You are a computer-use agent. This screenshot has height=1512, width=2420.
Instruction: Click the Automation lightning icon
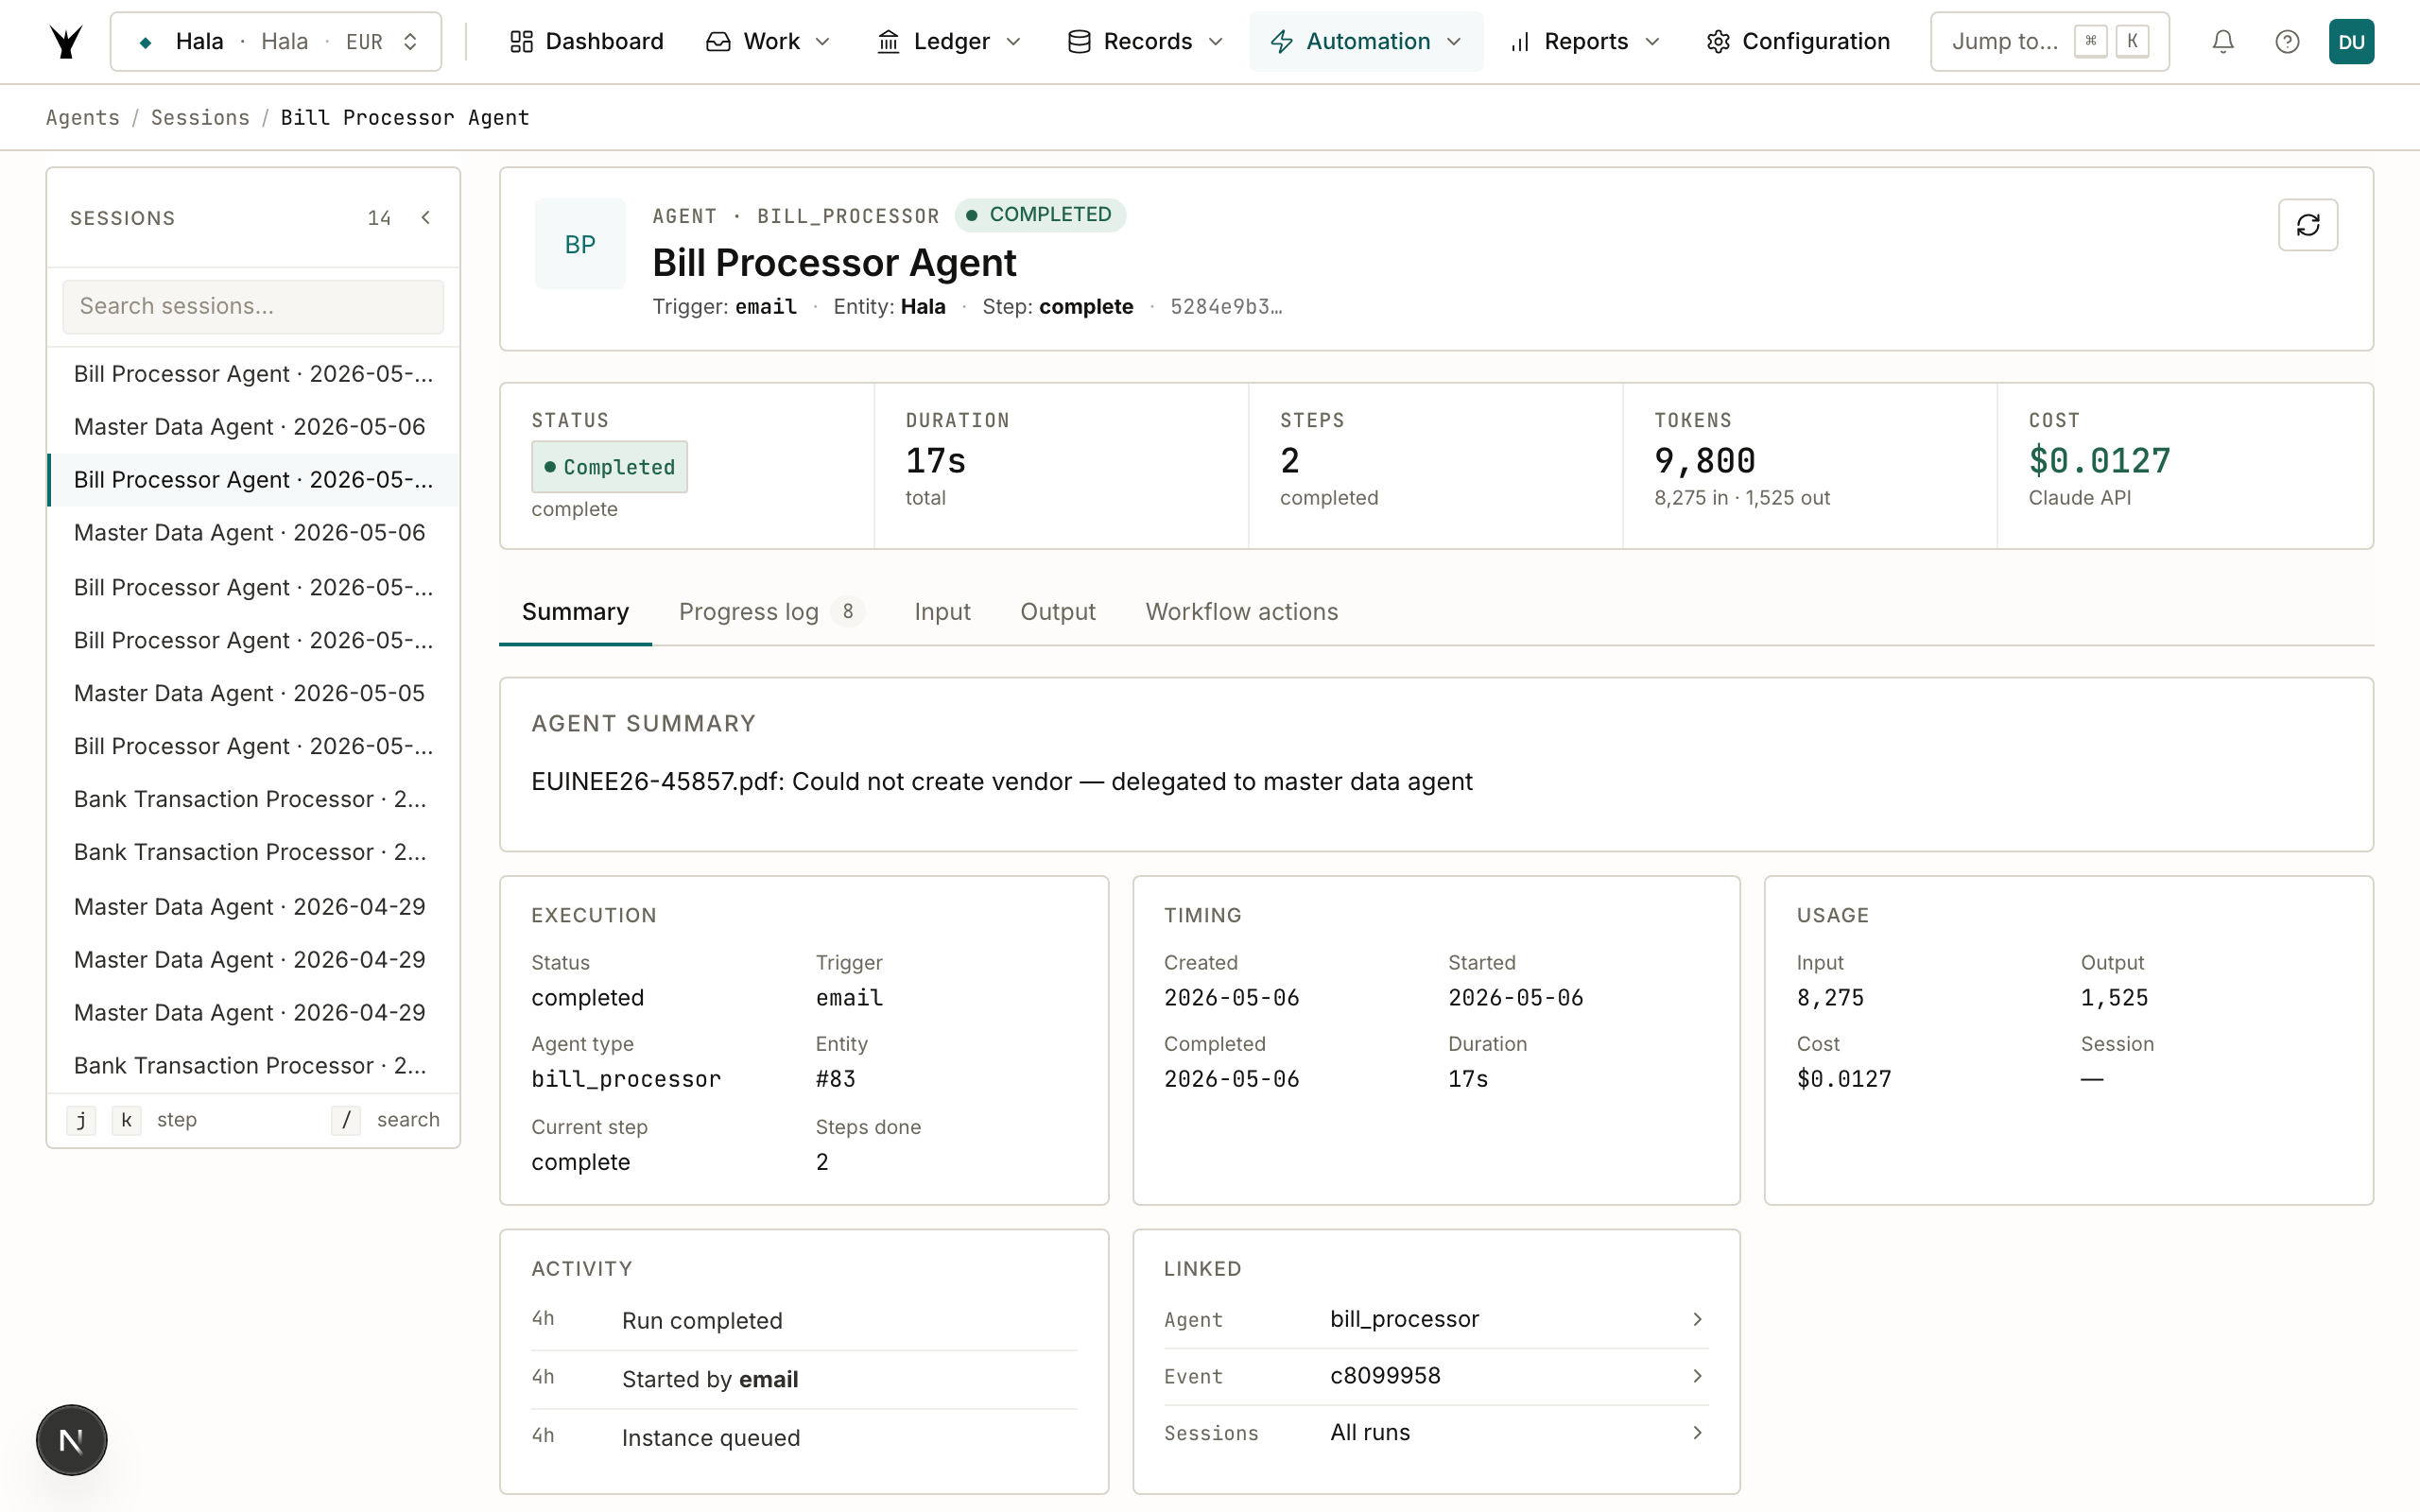[1282, 42]
